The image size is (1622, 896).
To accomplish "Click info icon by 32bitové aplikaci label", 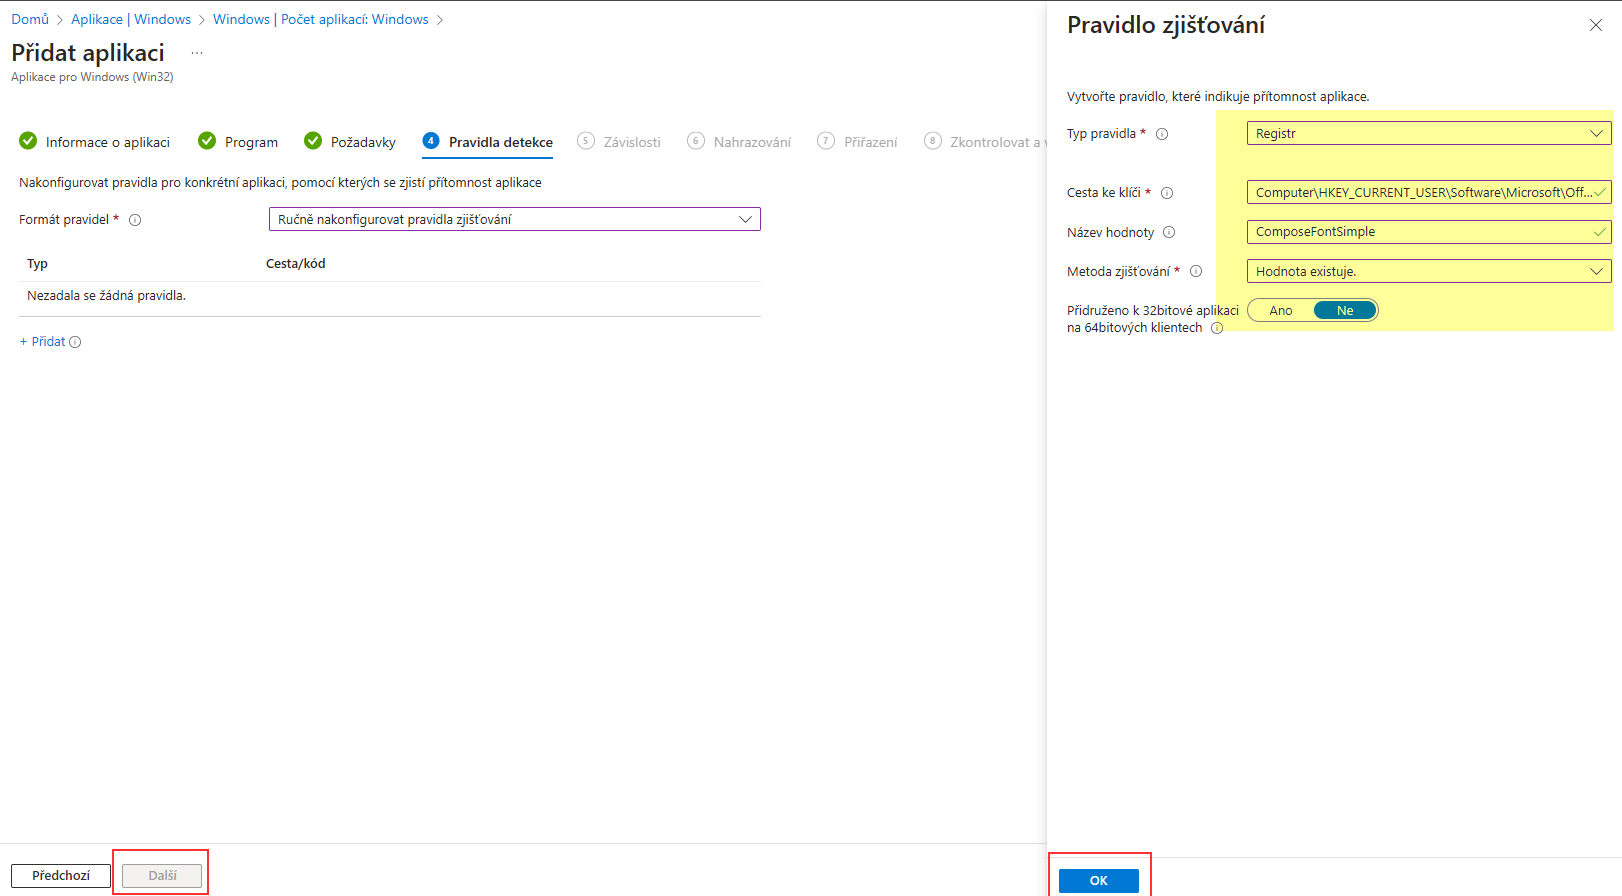I will tap(1217, 328).
